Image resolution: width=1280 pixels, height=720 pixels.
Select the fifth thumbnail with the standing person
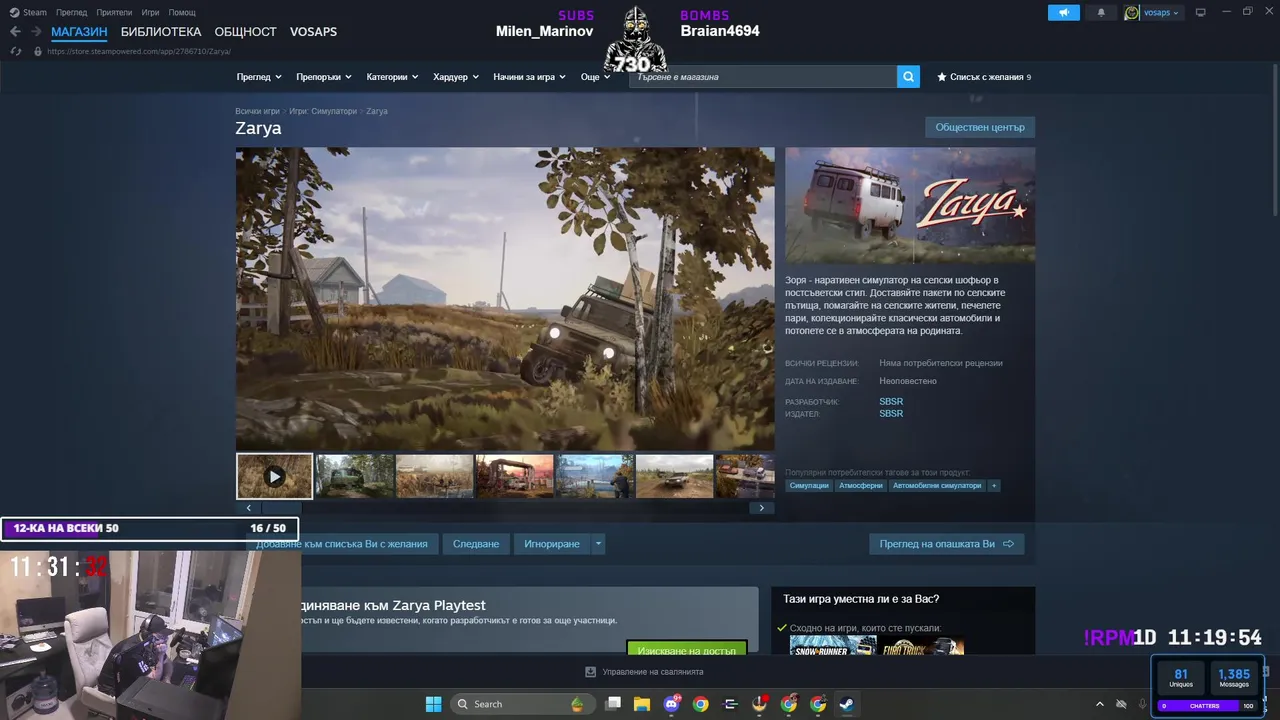[594, 476]
